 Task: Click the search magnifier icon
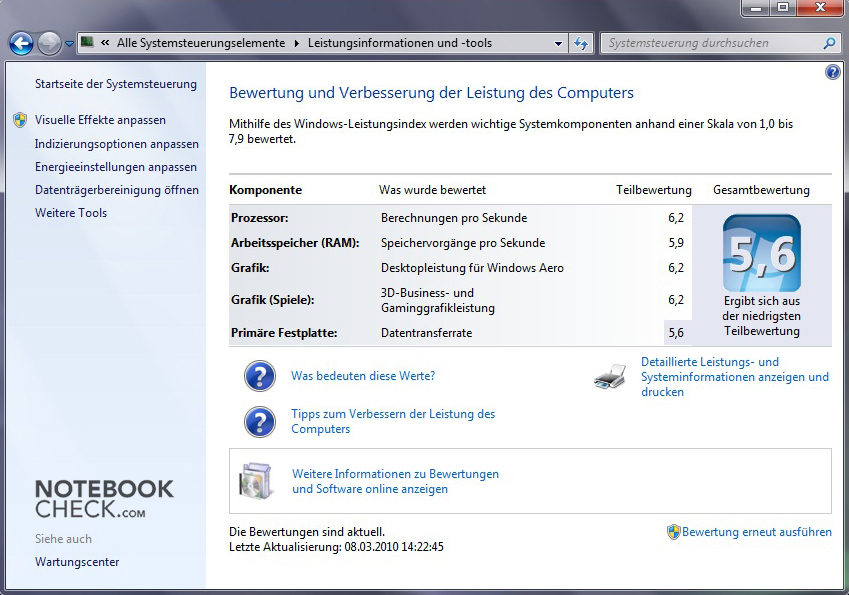tap(829, 43)
